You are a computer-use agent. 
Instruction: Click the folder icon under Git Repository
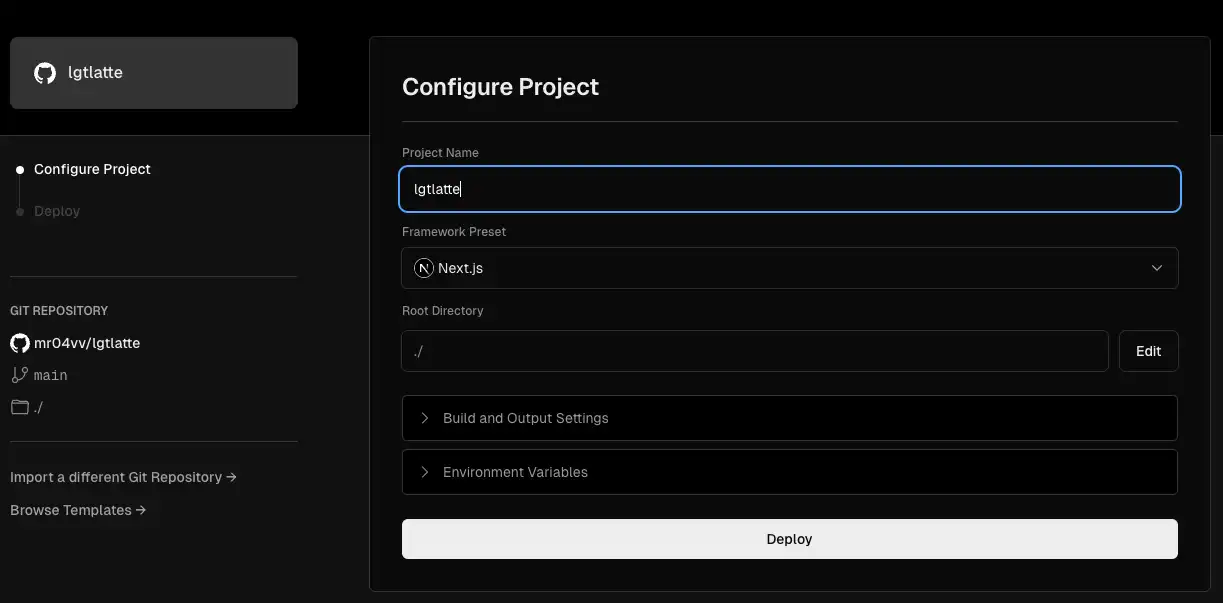(x=19, y=407)
